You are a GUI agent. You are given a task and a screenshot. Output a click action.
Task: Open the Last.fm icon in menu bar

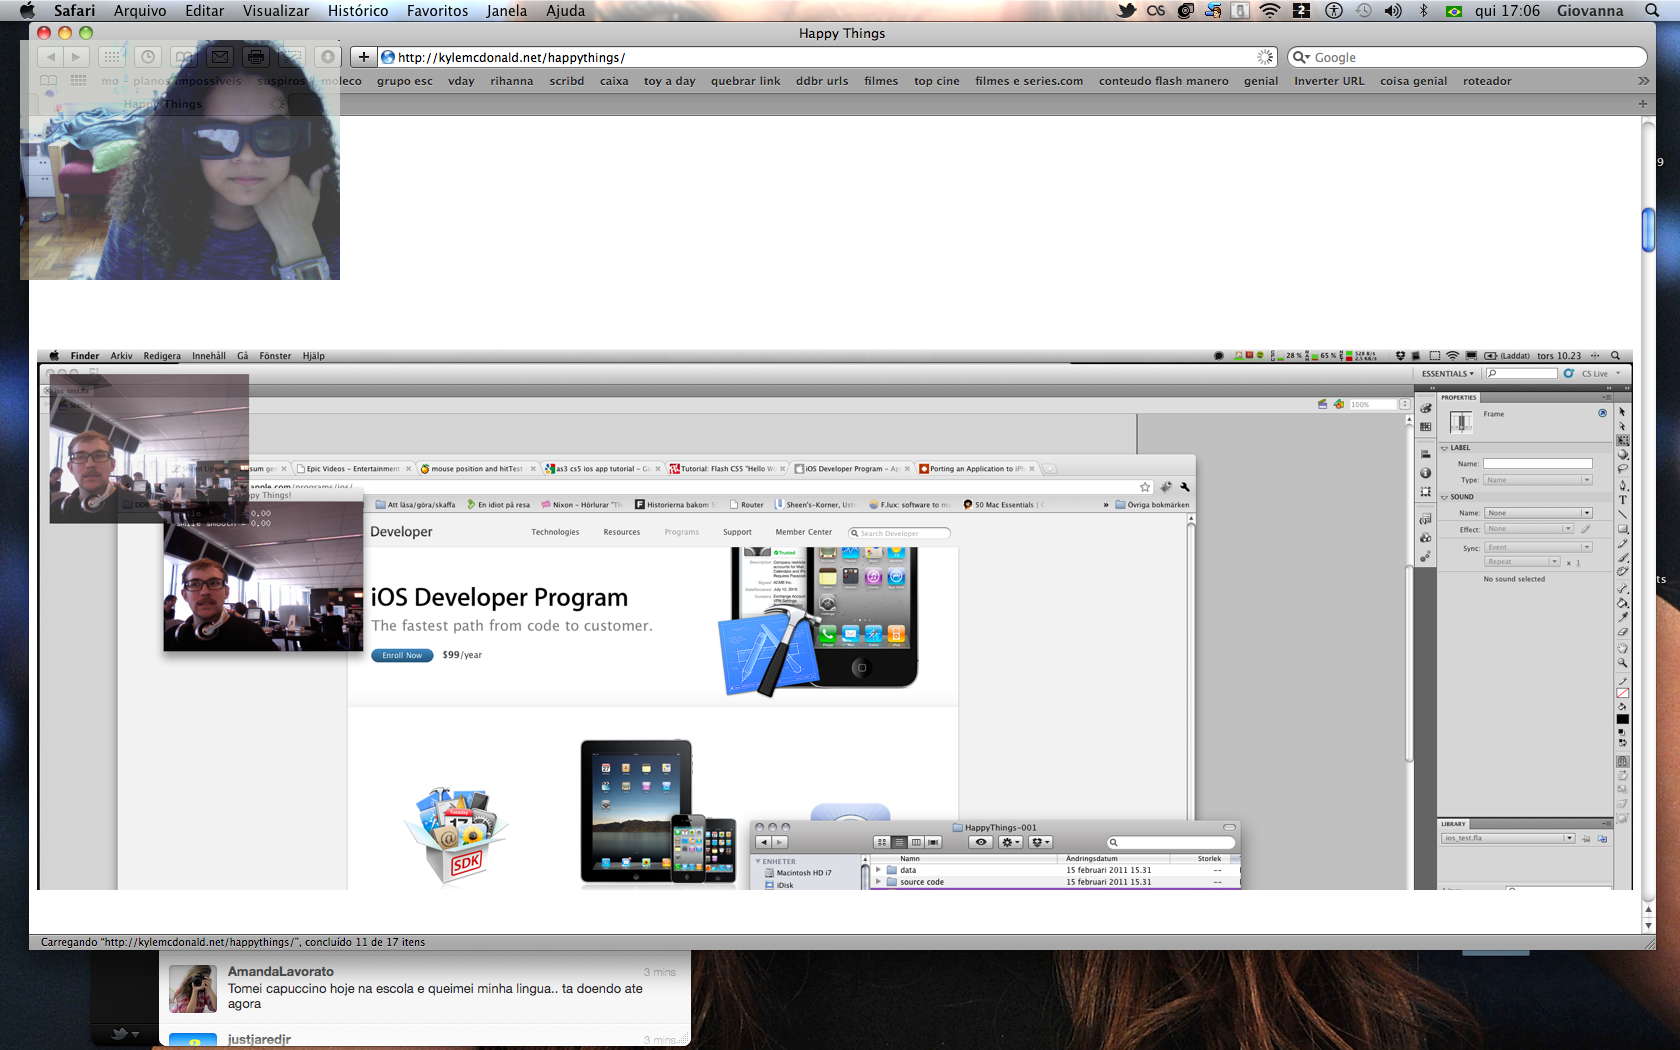pos(1156,11)
